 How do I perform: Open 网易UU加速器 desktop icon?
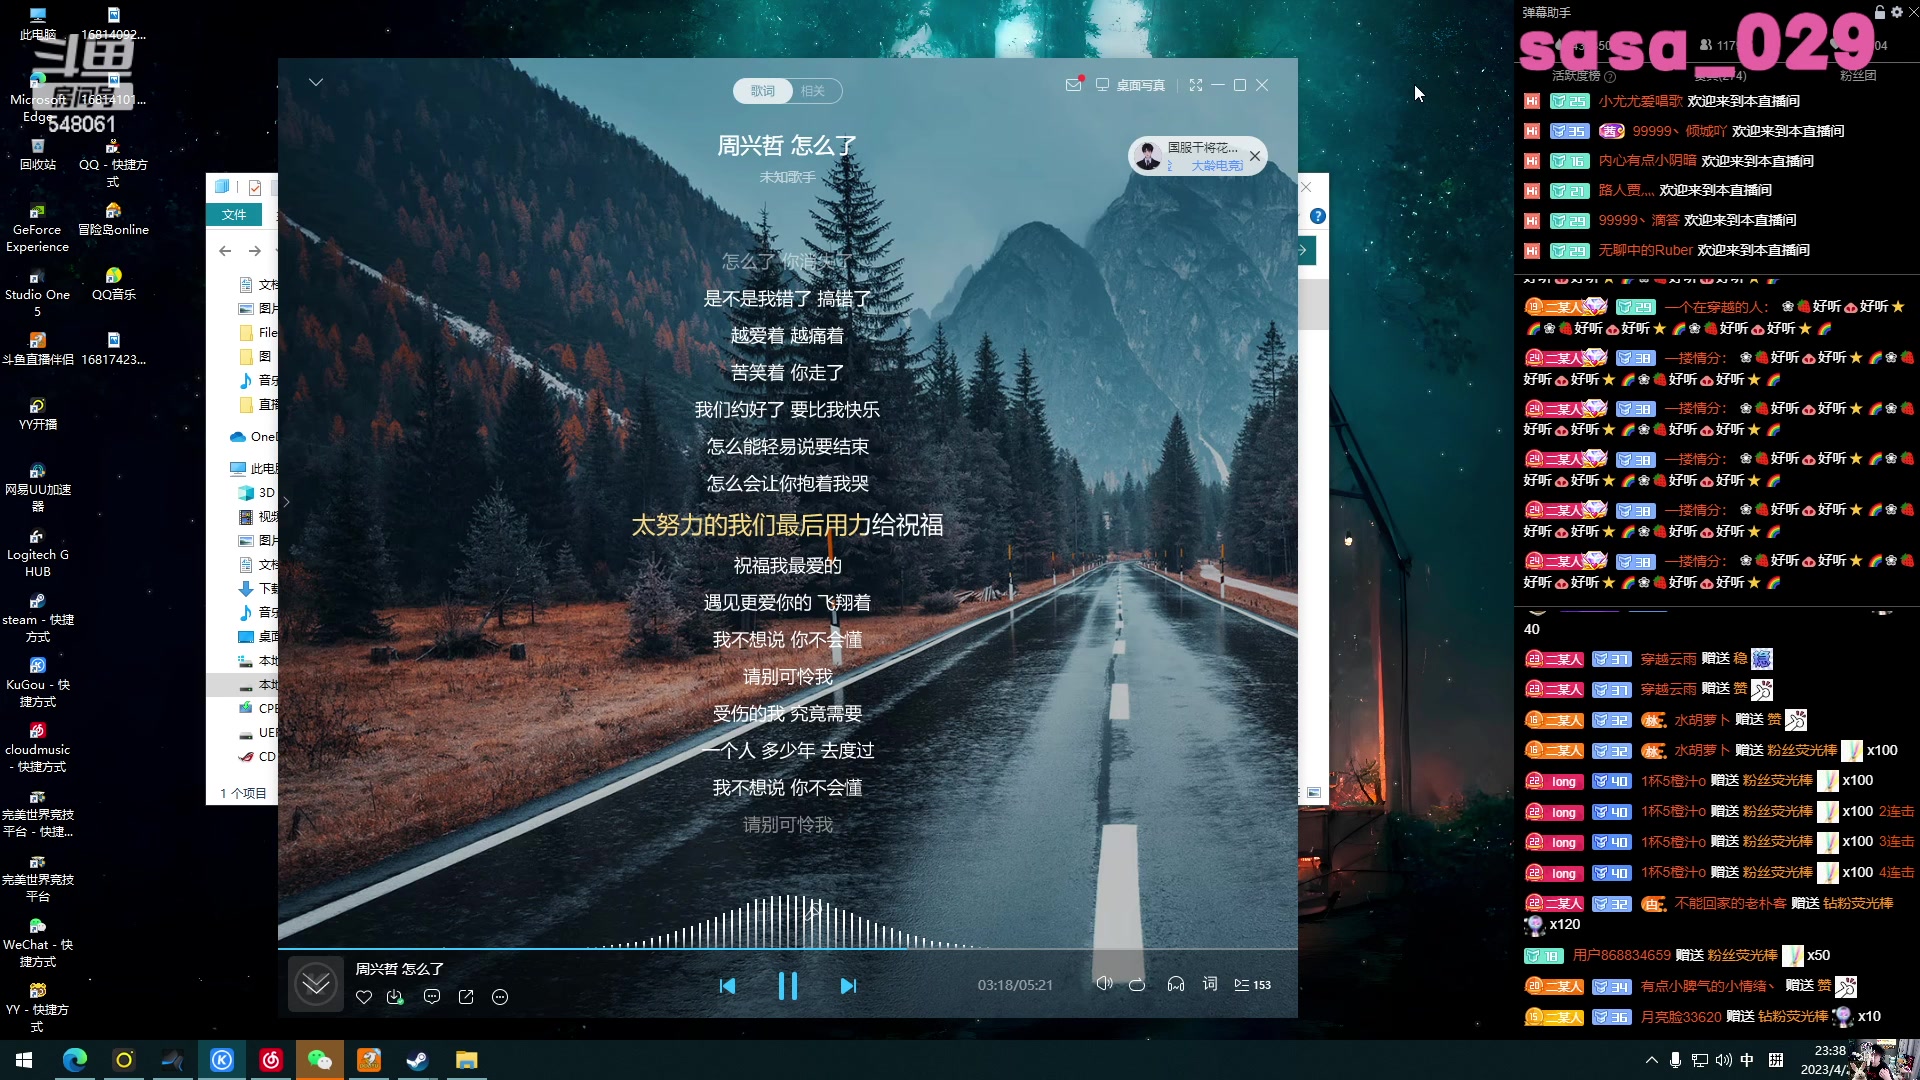(x=38, y=488)
